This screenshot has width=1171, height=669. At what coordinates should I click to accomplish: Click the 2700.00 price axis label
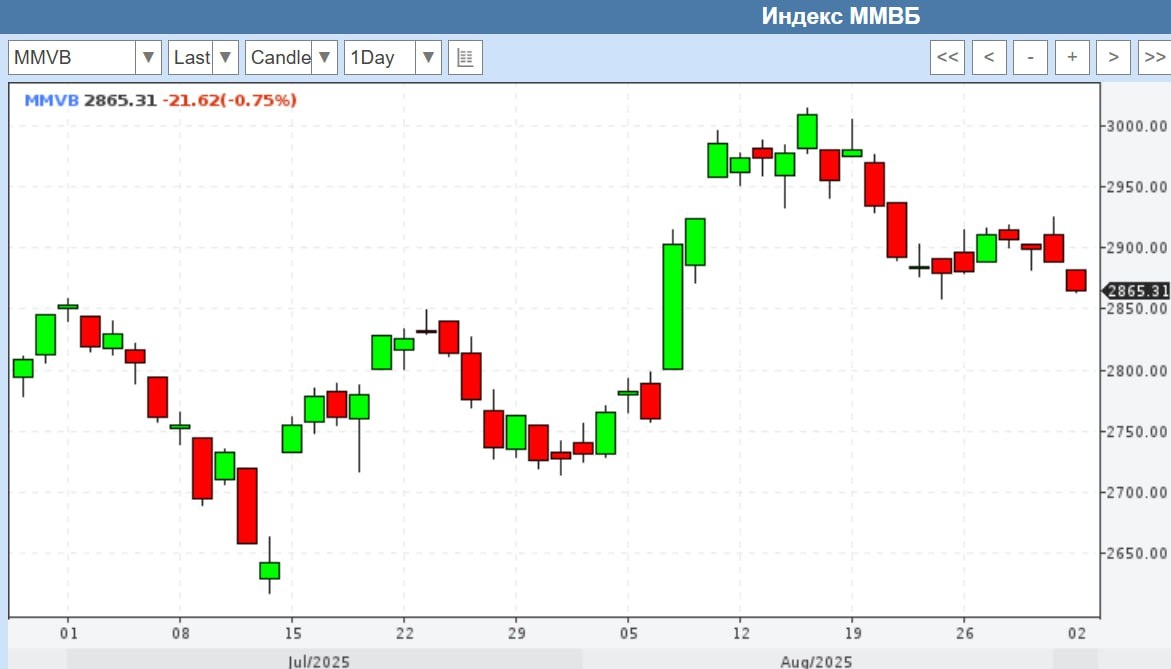(1137, 493)
